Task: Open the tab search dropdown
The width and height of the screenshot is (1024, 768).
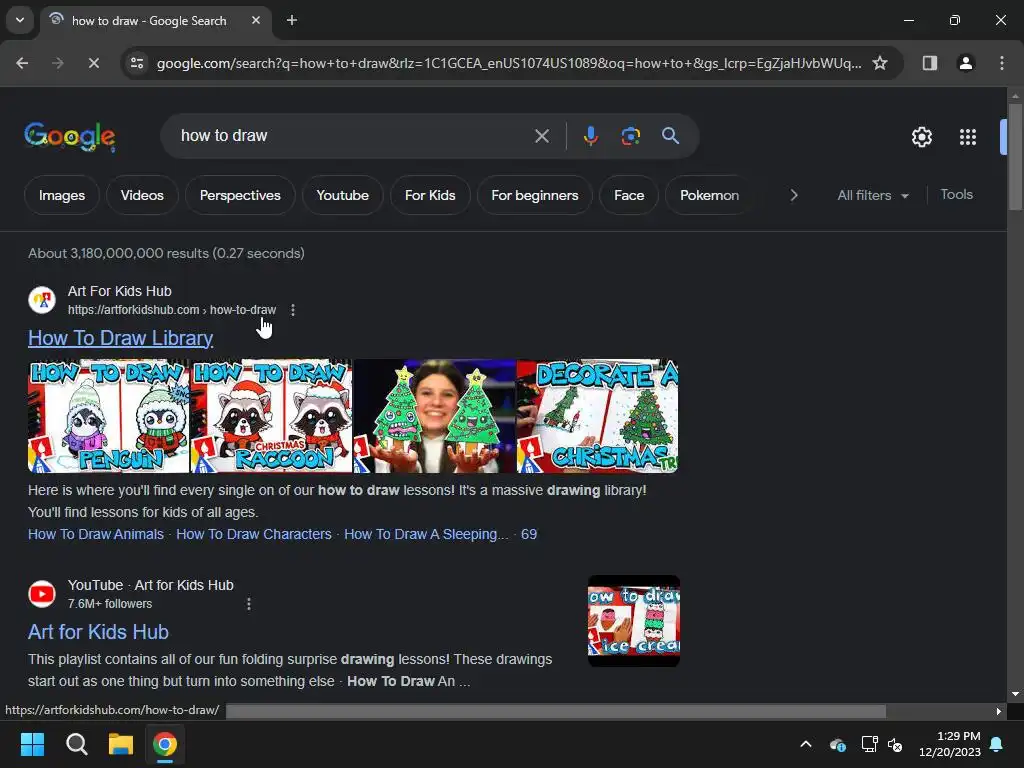Action: tap(20, 20)
